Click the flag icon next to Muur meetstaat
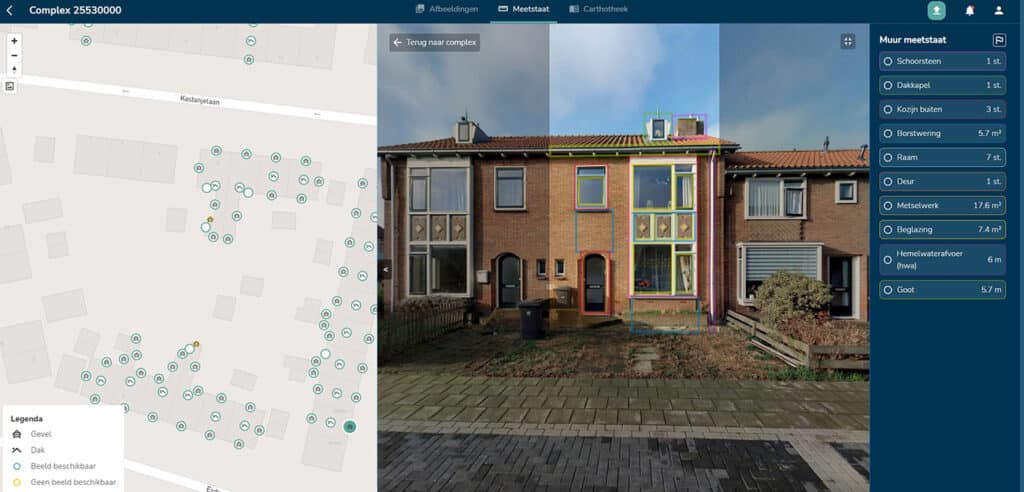The height and width of the screenshot is (492, 1024). (x=998, y=40)
